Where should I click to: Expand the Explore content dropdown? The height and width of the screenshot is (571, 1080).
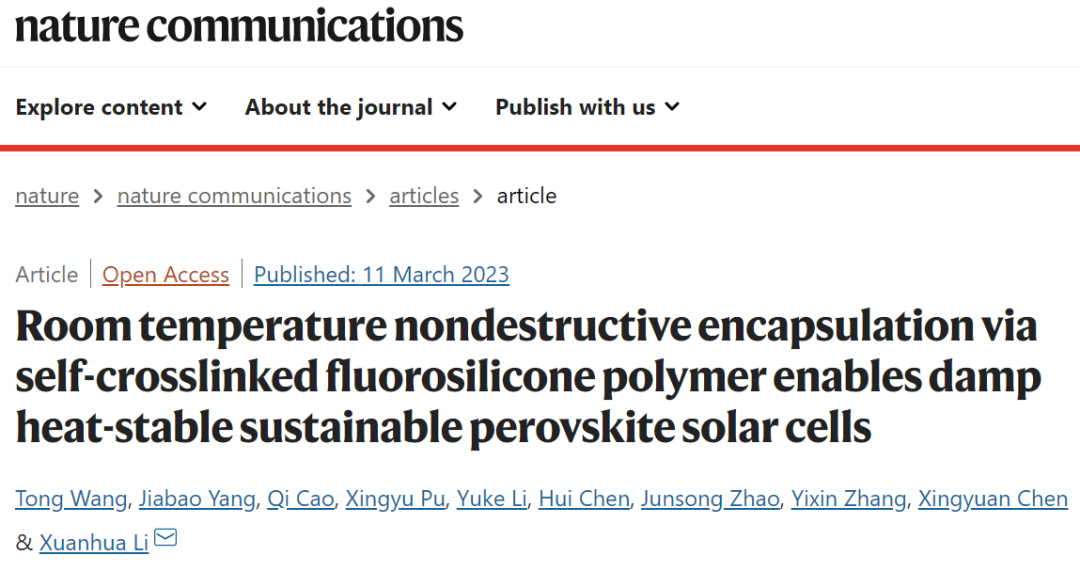coord(111,107)
